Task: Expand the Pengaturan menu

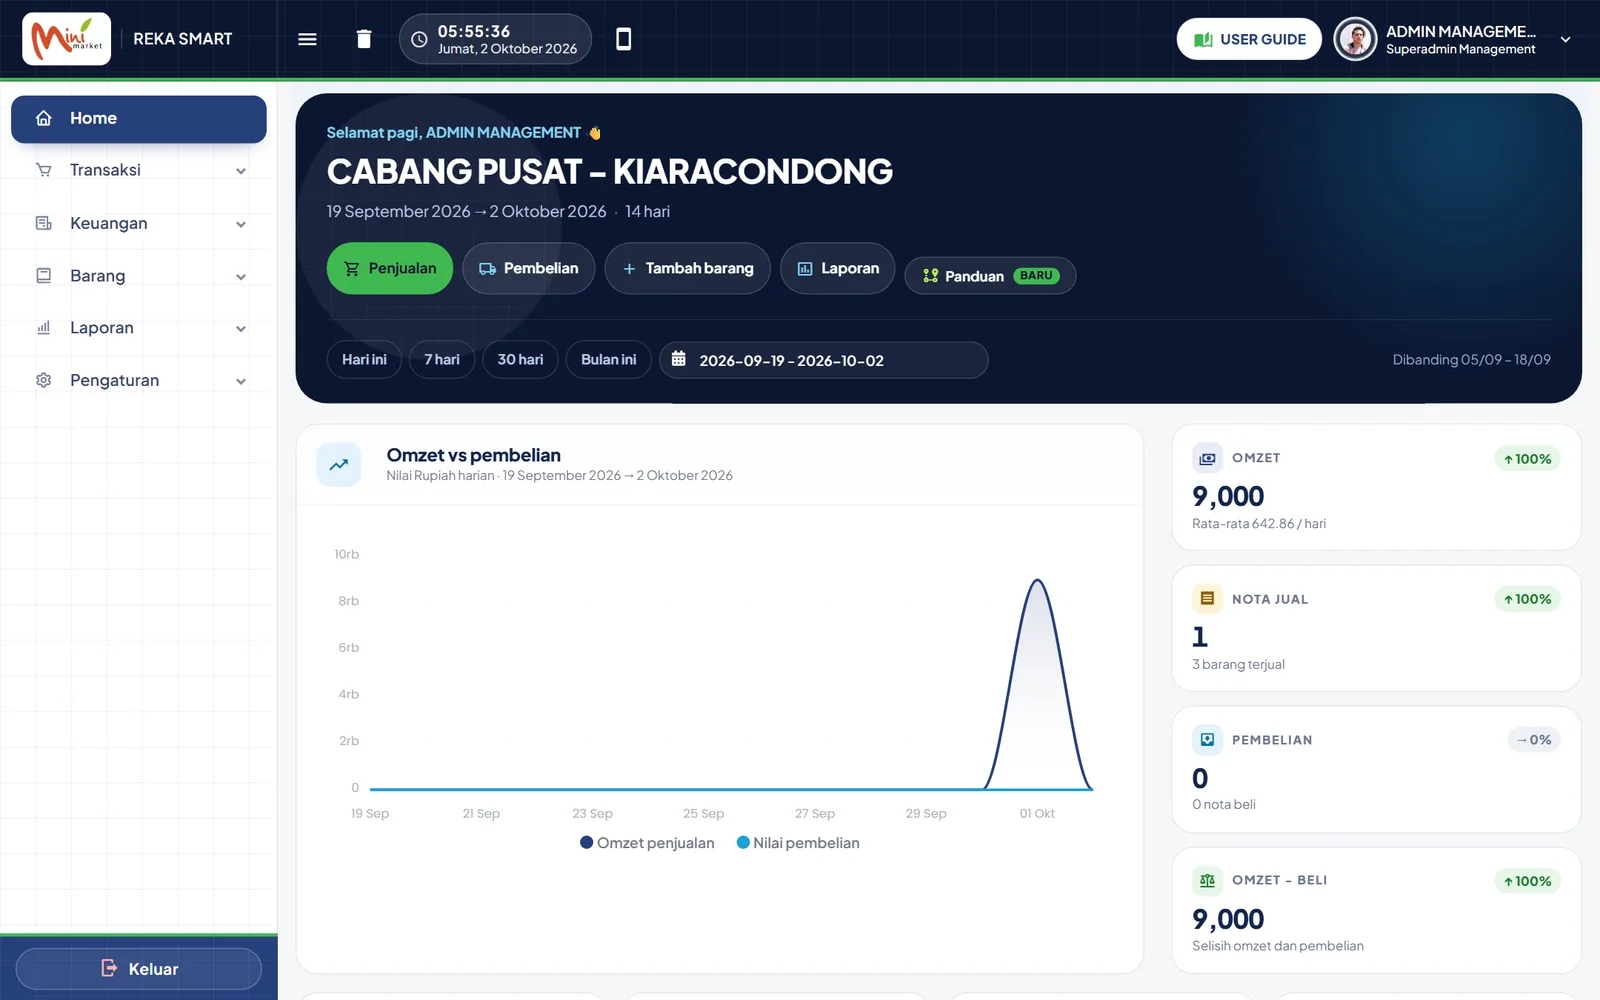Action: (x=139, y=381)
